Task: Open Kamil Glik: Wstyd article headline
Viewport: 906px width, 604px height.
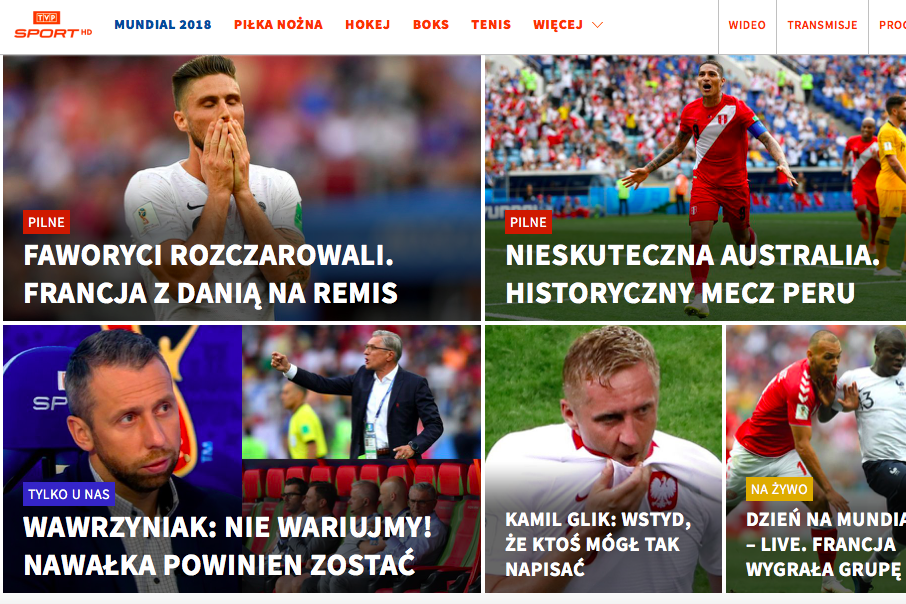Action: [598, 544]
